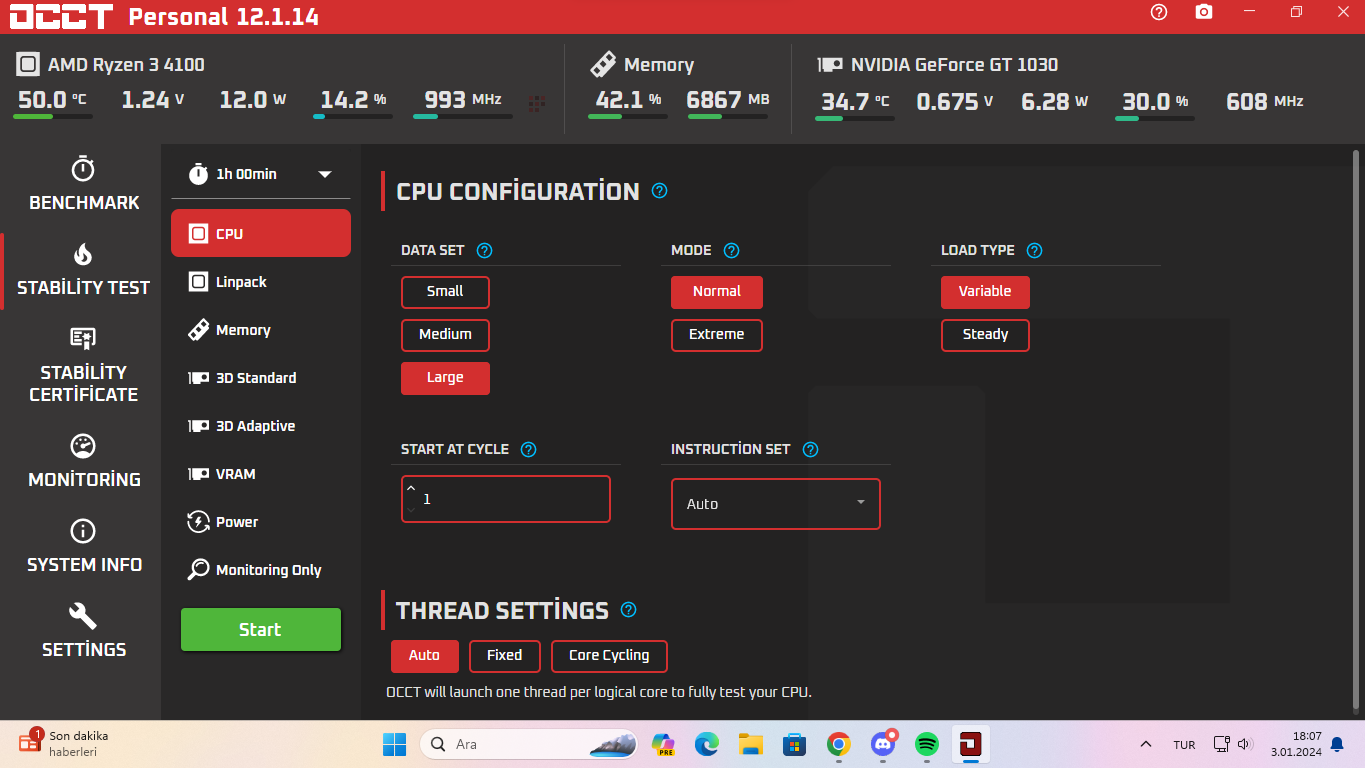
Task: Select the 3D Adaptive test
Action: [261, 426]
